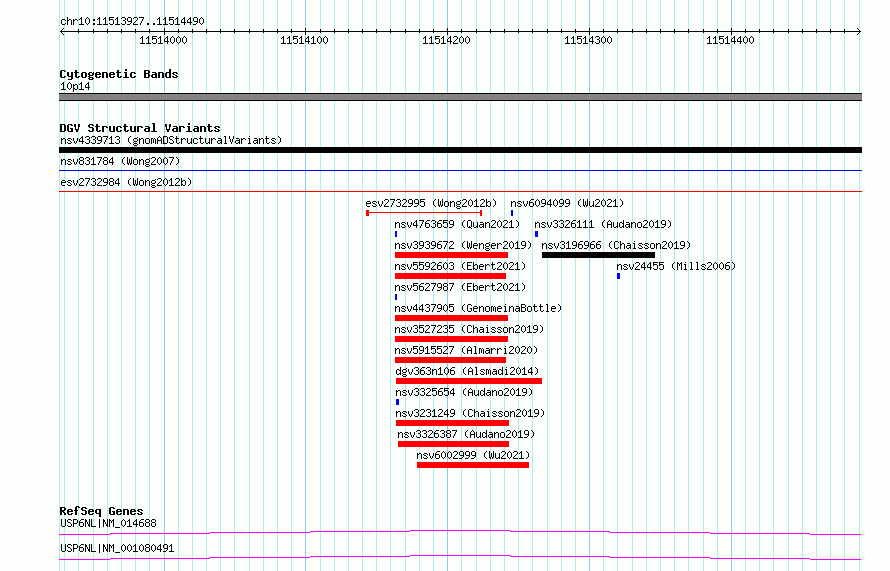Open variant nsv3231249 (Chaisson2019)
Screen dimensions: 890x571
point(470,413)
